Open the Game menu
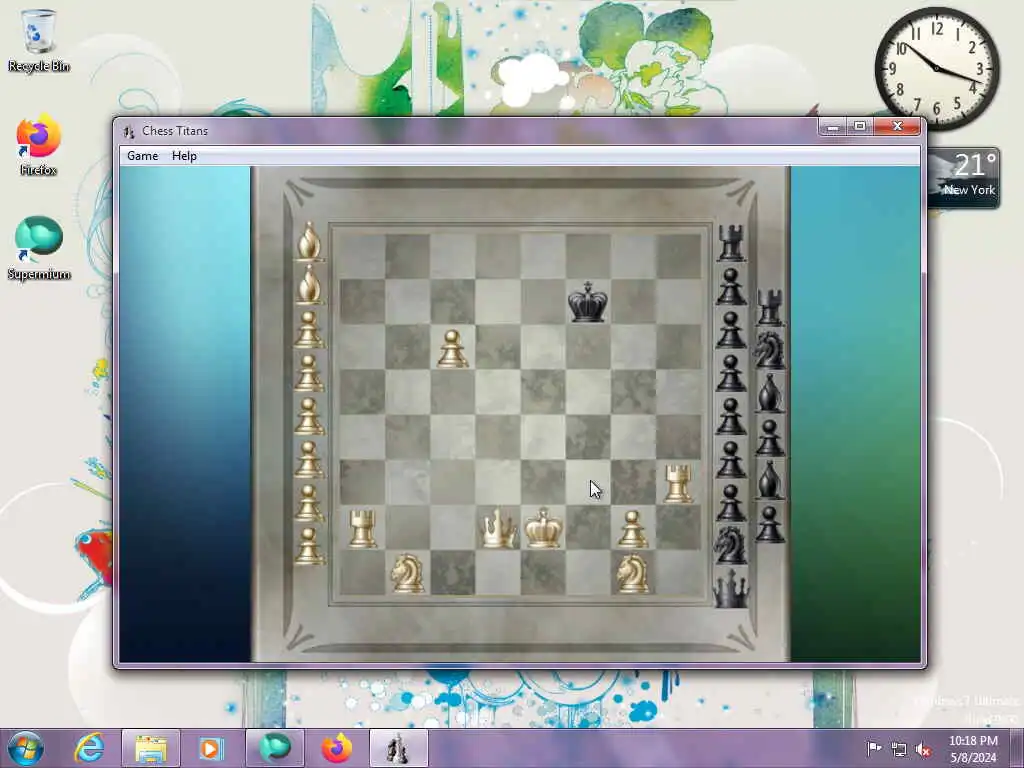Viewport: 1024px width, 768px height. click(142, 156)
